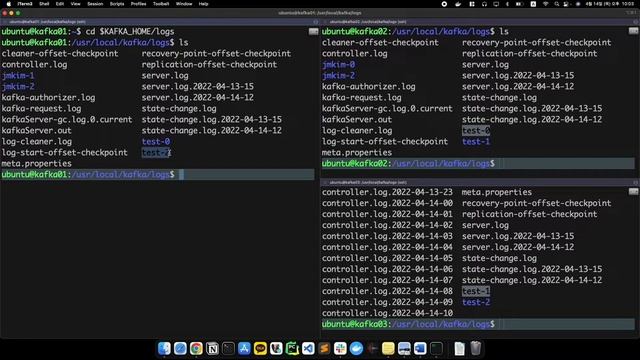Click the battery status icon in menu bar
Screen dimensions: 640x360
[x=519, y=4]
